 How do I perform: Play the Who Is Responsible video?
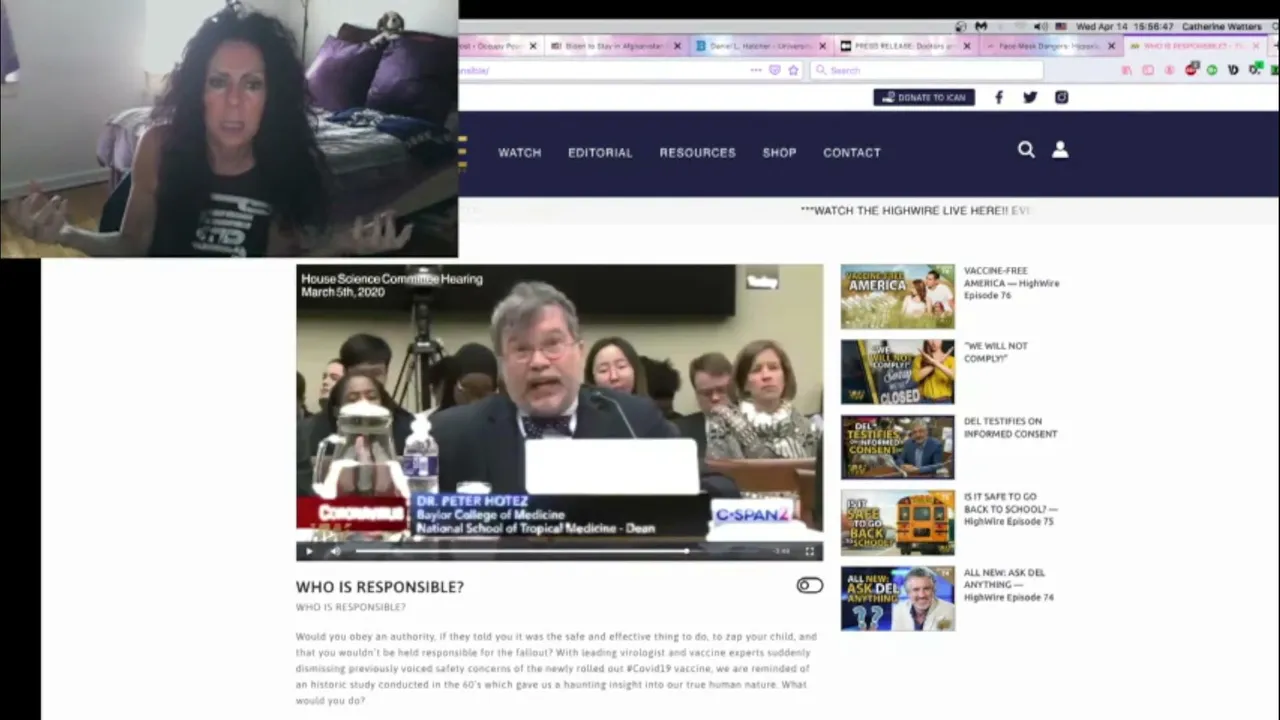(x=309, y=551)
